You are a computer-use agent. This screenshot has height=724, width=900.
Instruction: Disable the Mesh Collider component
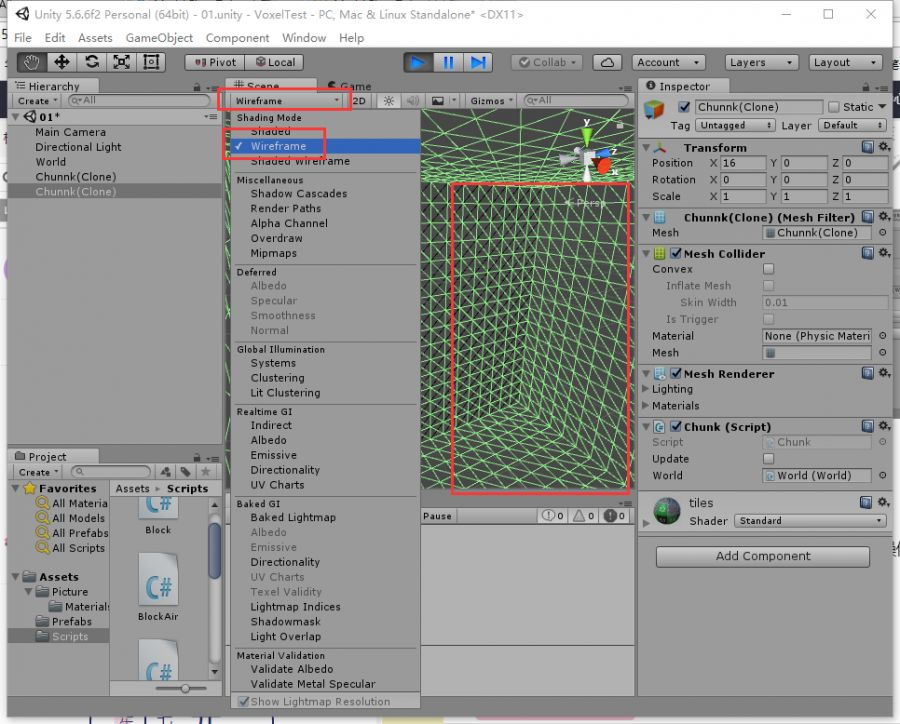[x=676, y=253]
